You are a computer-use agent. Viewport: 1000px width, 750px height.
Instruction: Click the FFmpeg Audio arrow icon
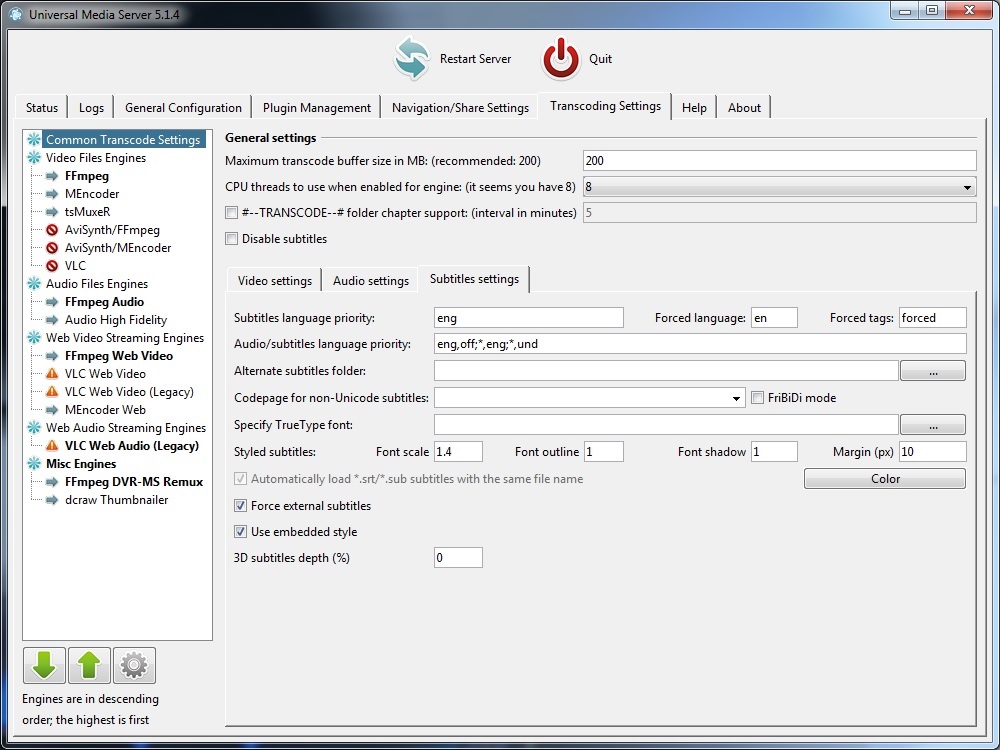52,302
